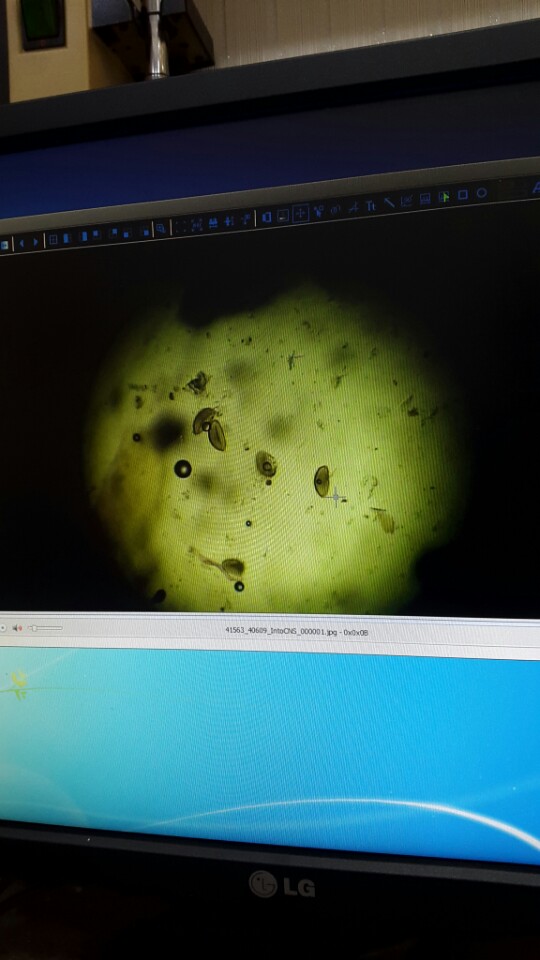Select the zoom magnifier tool
This screenshot has width=540, height=960.
click(x=160, y=228)
